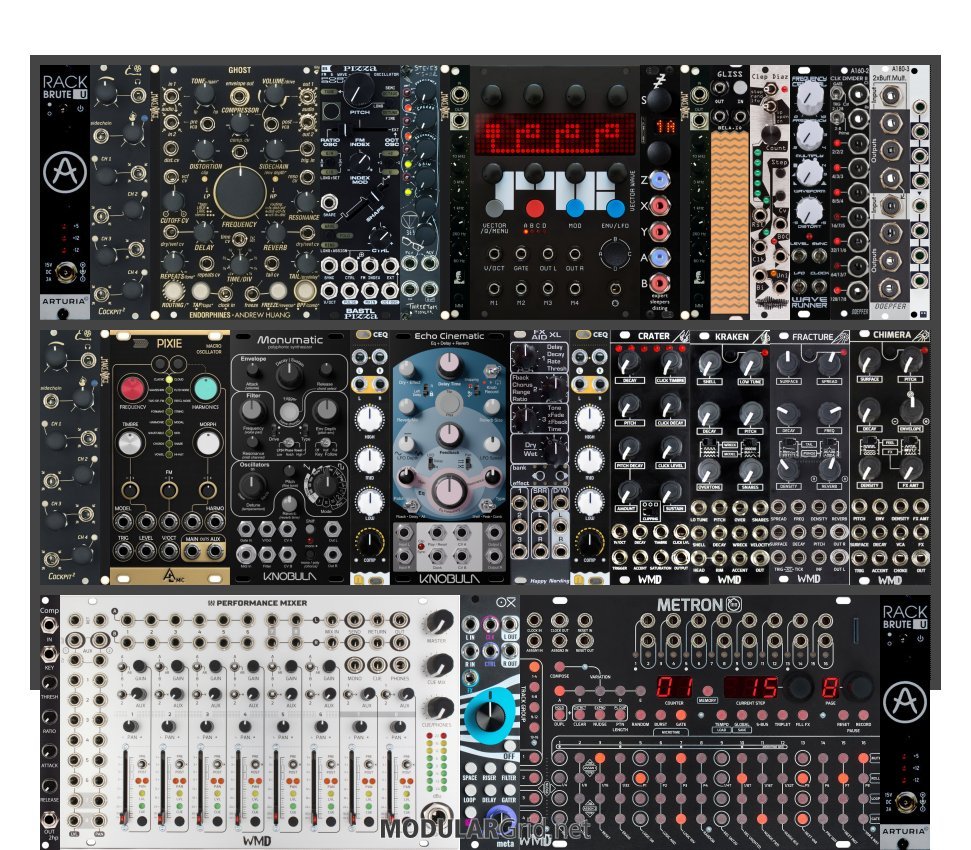Click the MASTER knob on Performance Mixer
The image size is (971, 850).
438,623
